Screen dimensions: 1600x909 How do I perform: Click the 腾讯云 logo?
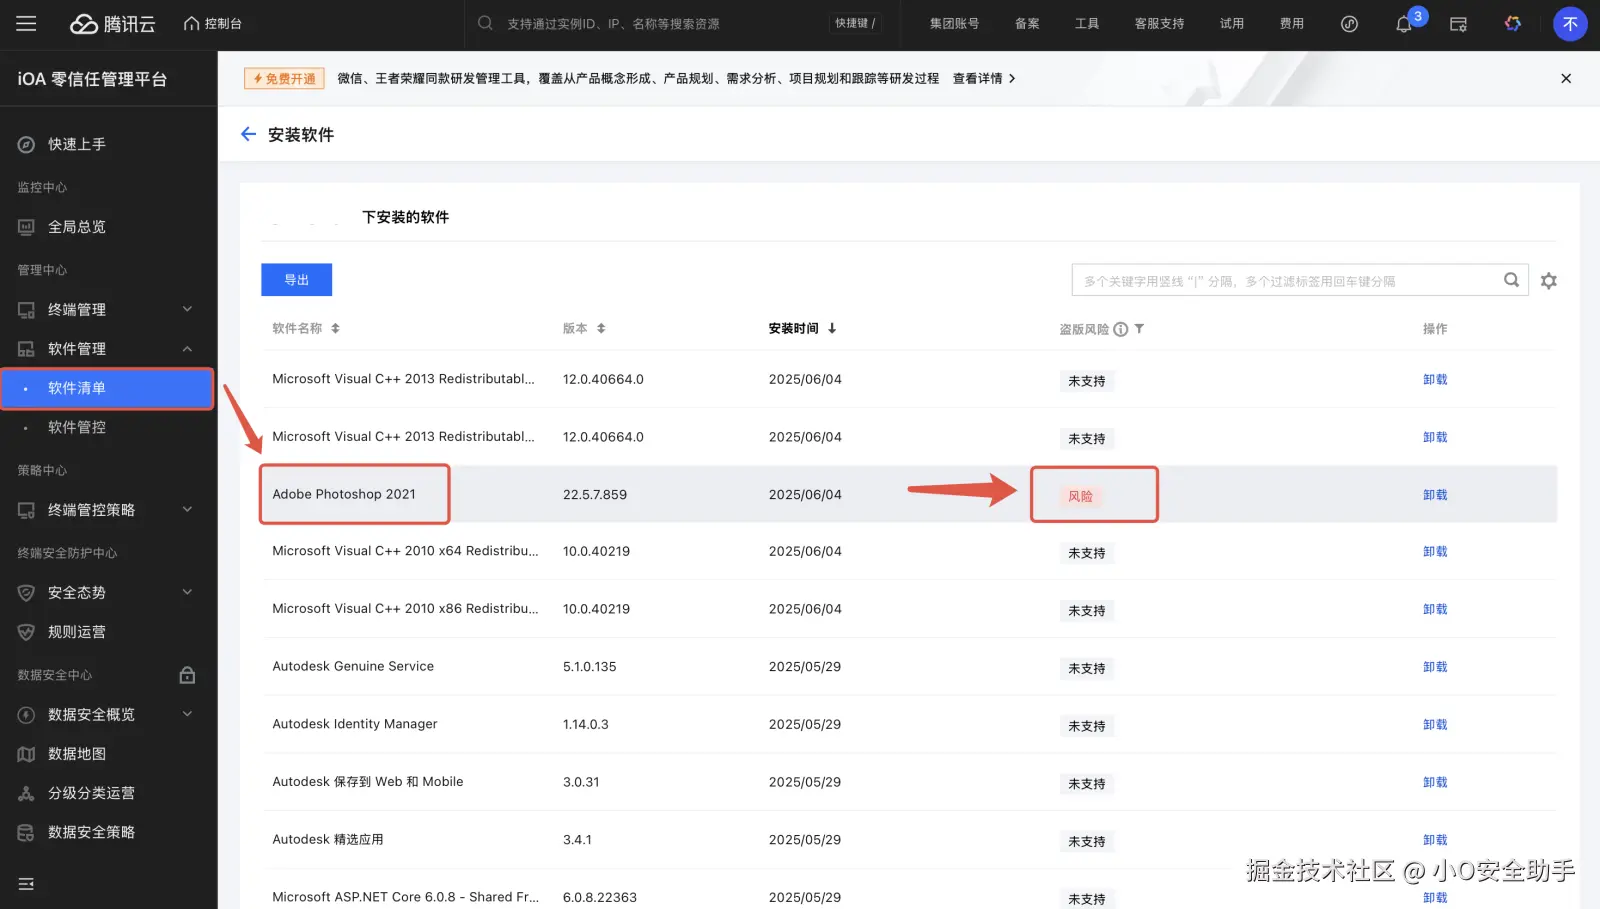tap(112, 23)
